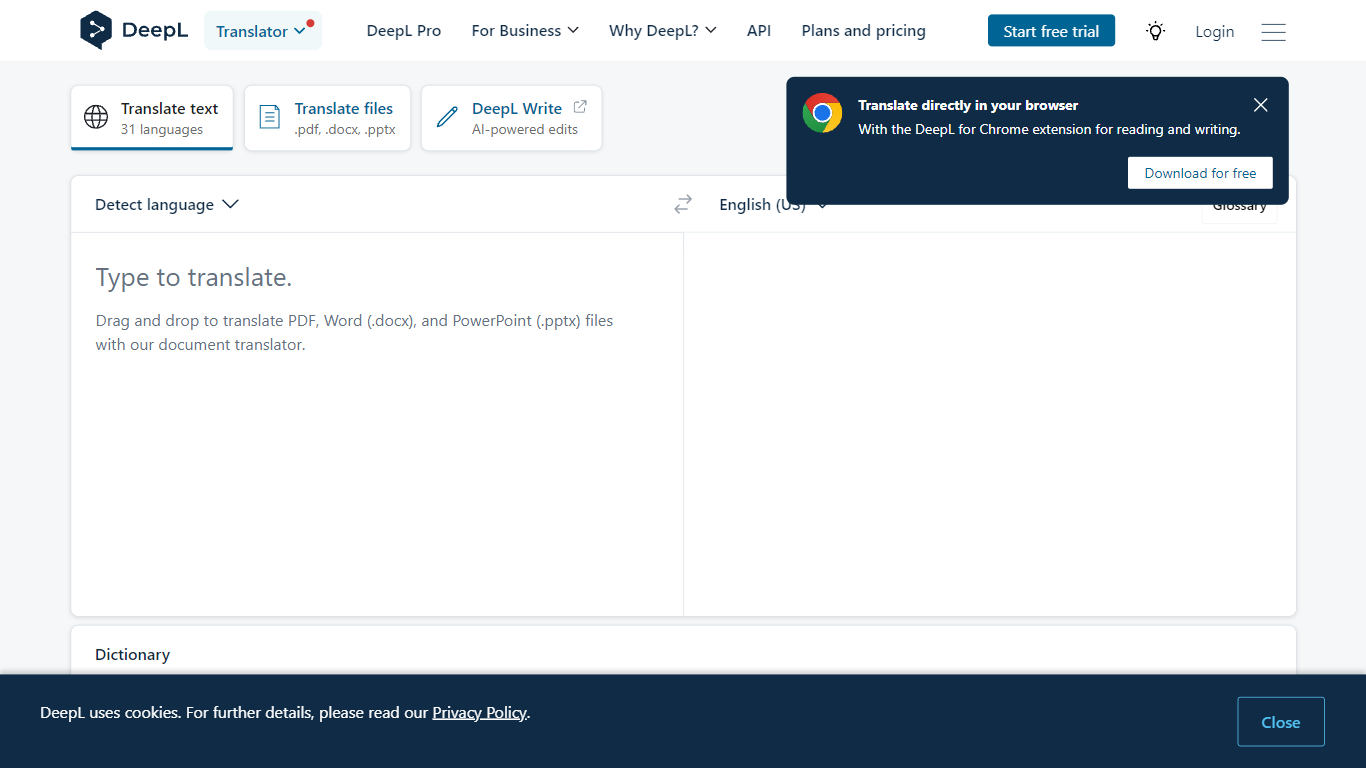The width and height of the screenshot is (1366, 768).
Task: Click the Chrome extension logo icon
Action: [x=822, y=113]
